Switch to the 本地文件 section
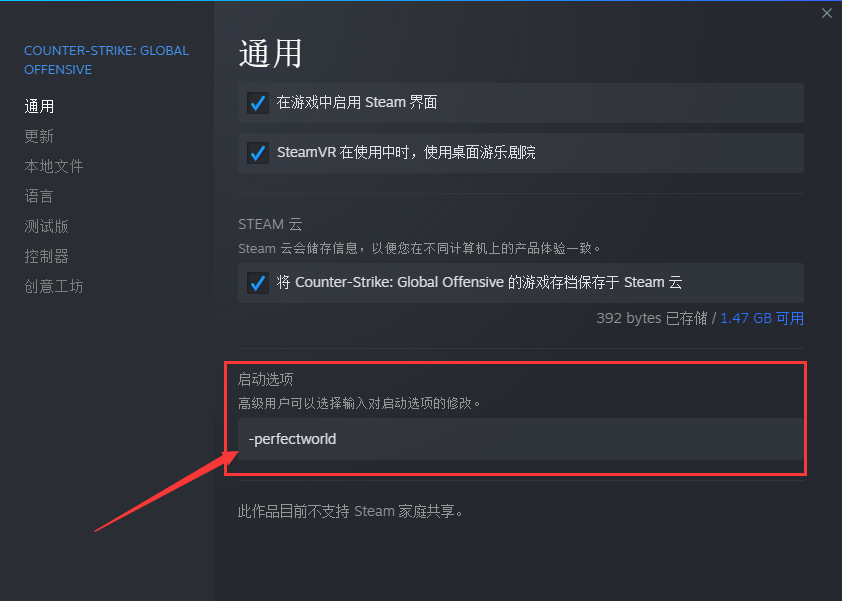Screen dimensions: 842x601 tap(54, 166)
